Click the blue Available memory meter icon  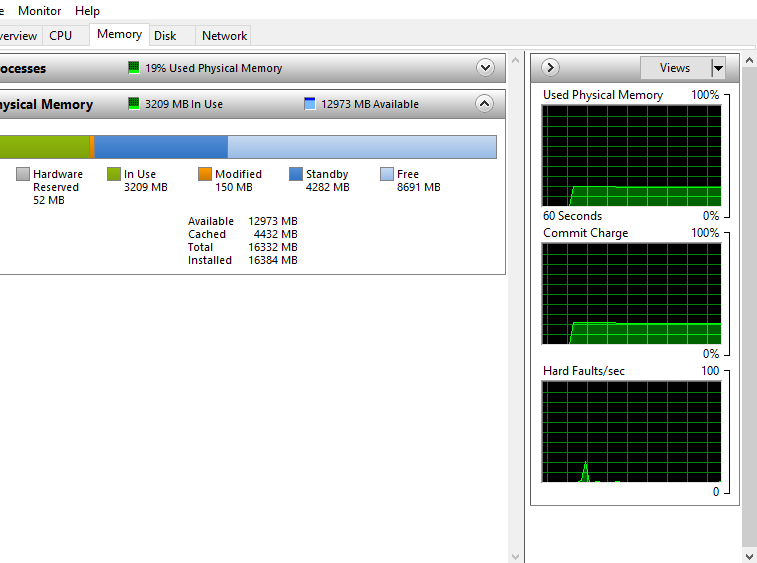tap(310, 104)
